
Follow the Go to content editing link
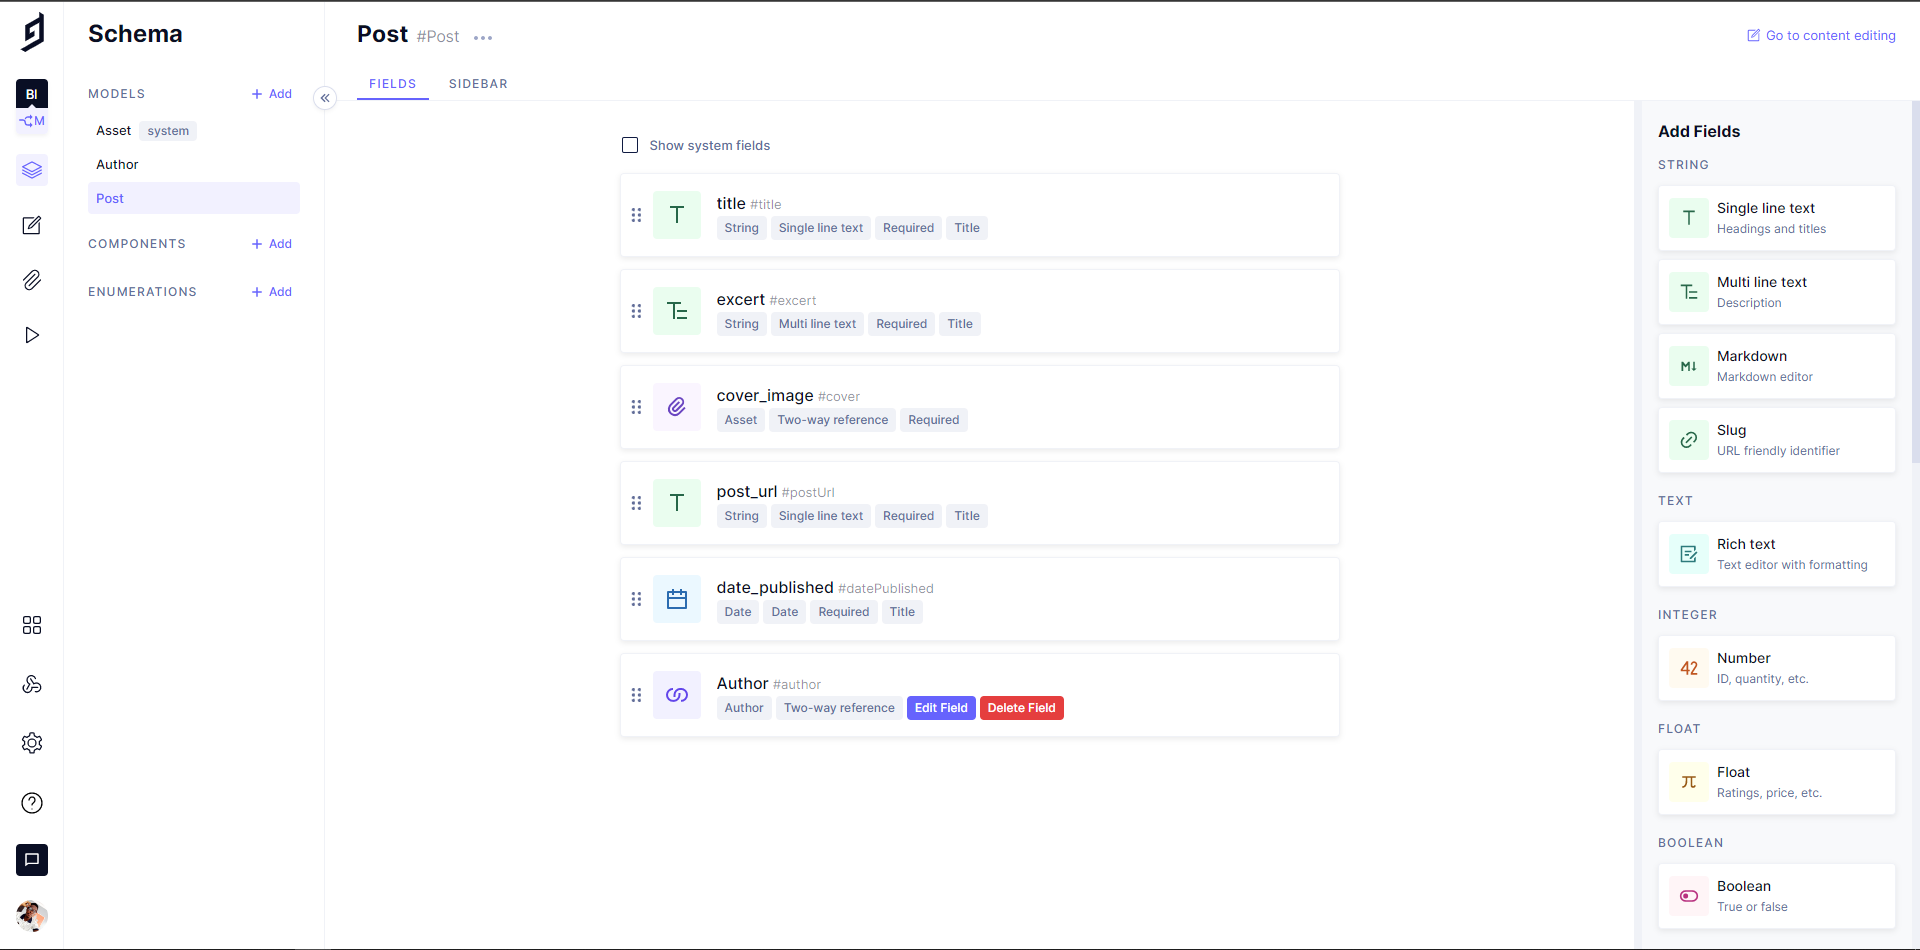(1820, 34)
